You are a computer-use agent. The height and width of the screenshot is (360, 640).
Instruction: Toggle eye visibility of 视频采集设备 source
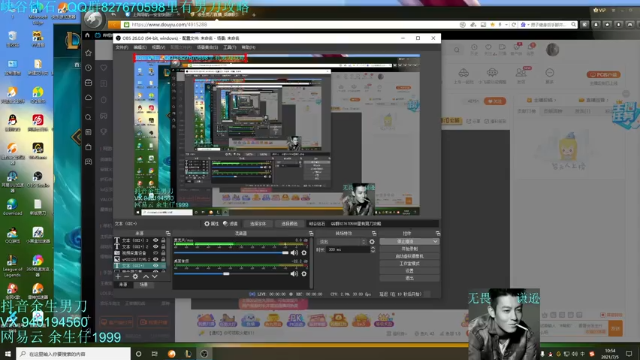[156, 253]
